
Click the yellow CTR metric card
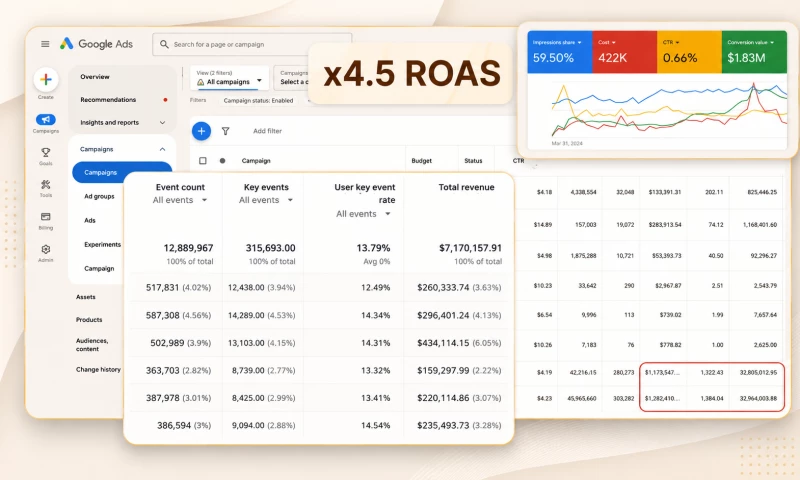point(689,52)
